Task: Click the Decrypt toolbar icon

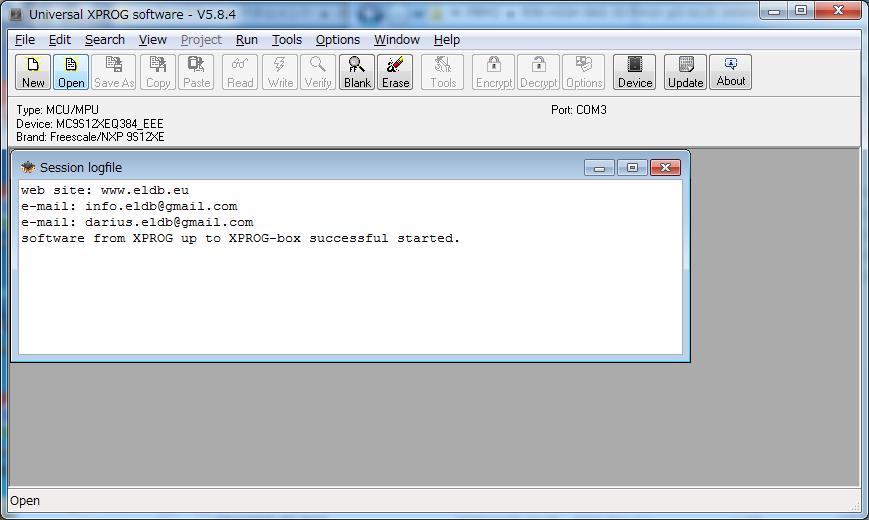Action: point(539,72)
